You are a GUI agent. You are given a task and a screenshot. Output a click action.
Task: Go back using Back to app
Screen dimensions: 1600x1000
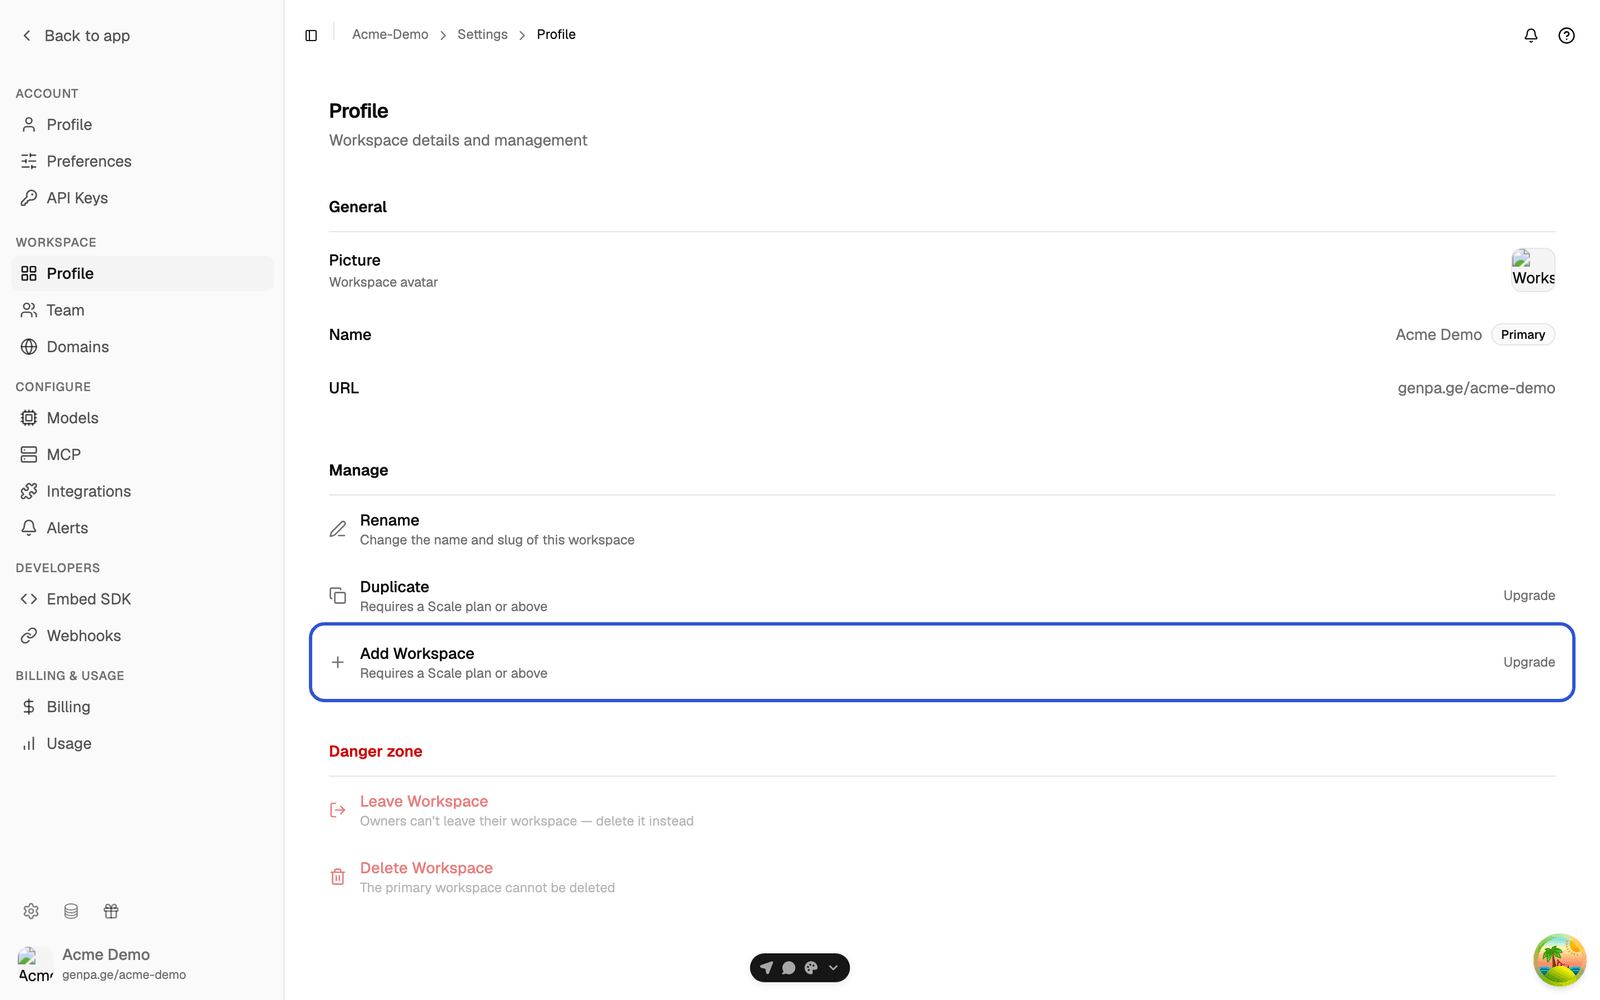point(76,36)
